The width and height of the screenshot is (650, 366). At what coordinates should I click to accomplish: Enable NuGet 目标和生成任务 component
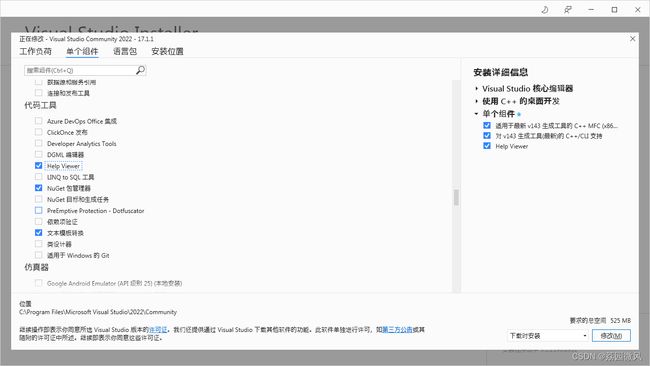point(39,199)
